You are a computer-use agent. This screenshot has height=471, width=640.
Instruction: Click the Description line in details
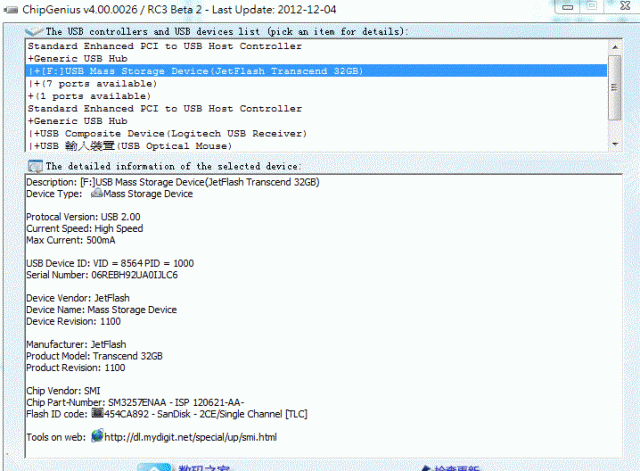(x=173, y=182)
